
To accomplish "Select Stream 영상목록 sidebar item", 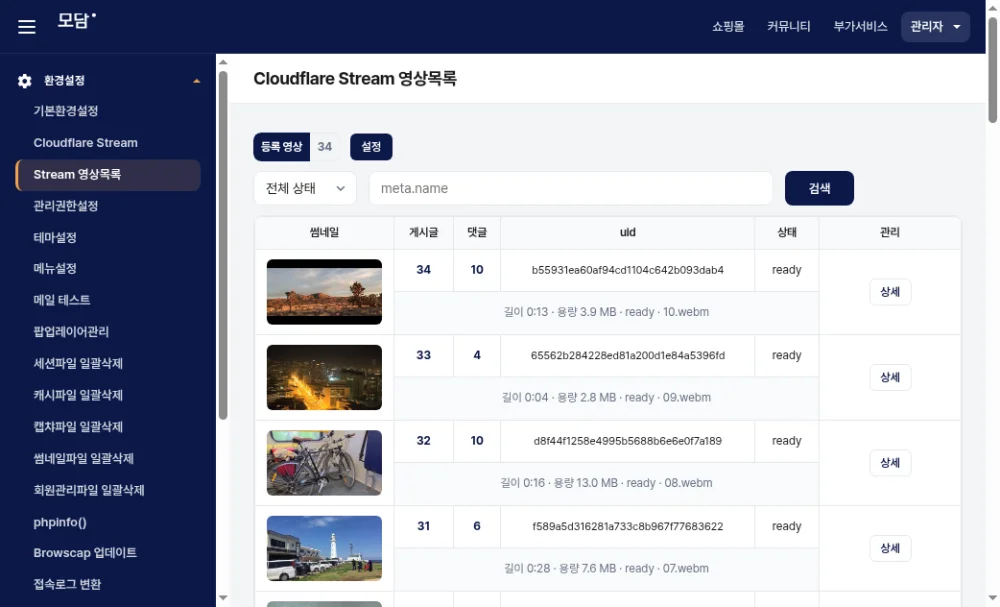I will pyautogui.click(x=108, y=175).
